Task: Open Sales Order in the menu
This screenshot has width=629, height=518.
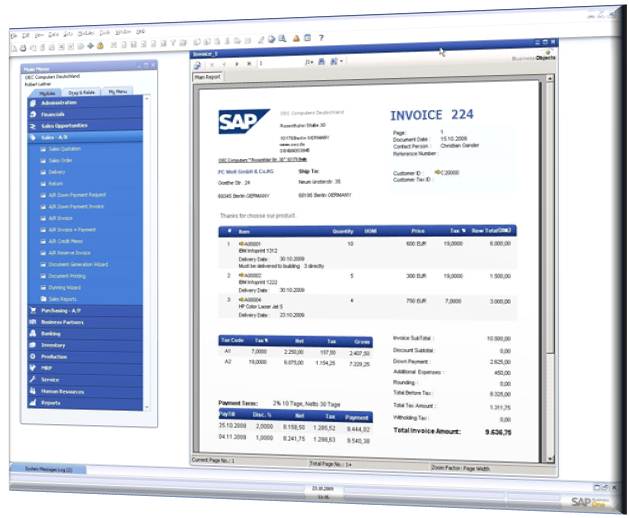Action: [x=60, y=160]
